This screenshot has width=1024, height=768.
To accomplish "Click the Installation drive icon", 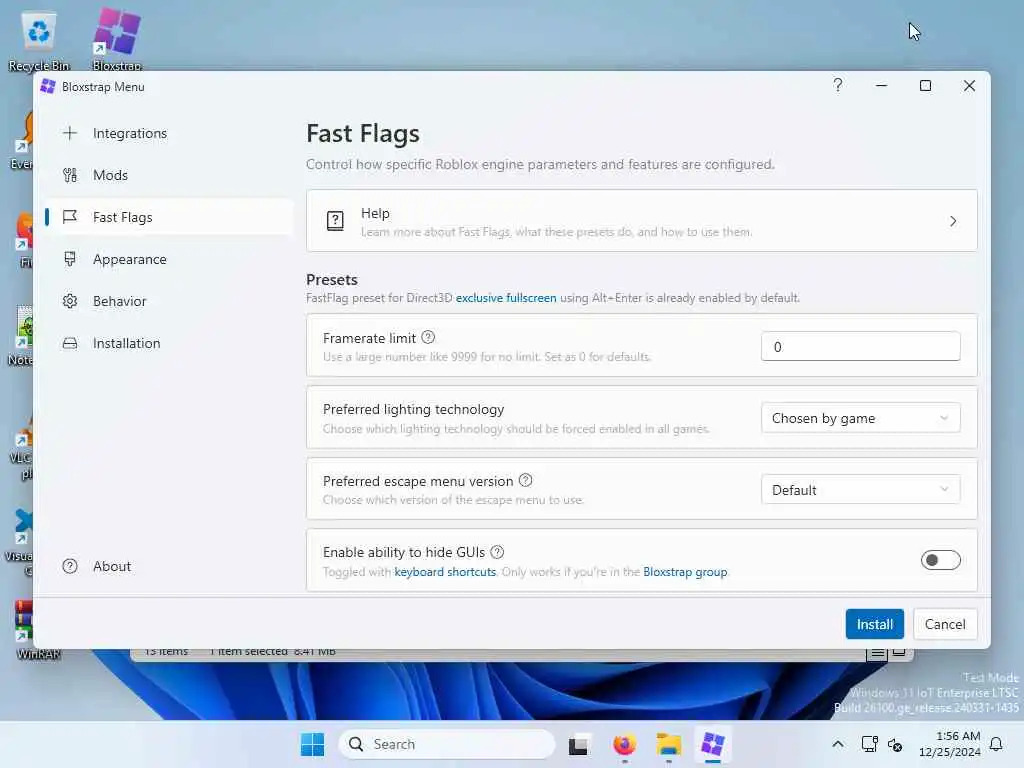I will [70, 343].
